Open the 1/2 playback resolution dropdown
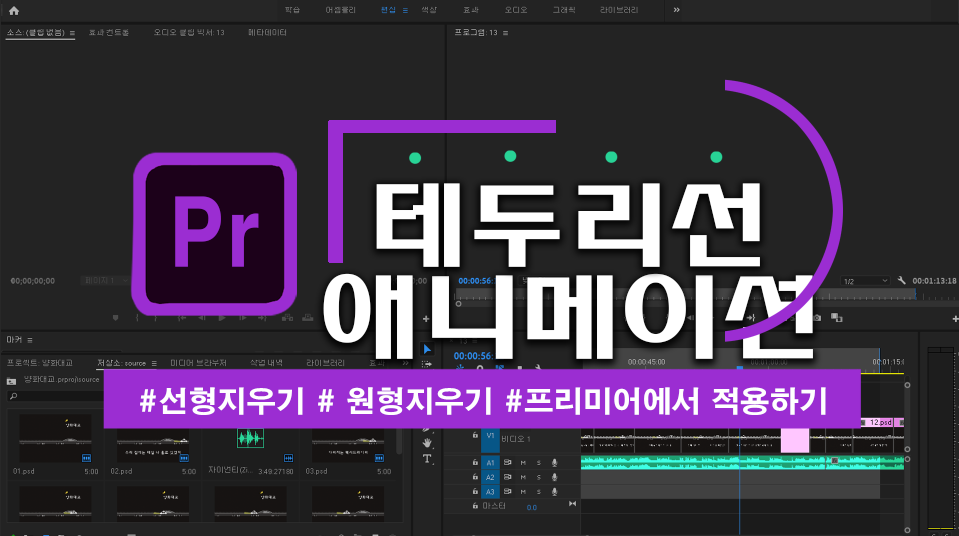 point(865,281)
